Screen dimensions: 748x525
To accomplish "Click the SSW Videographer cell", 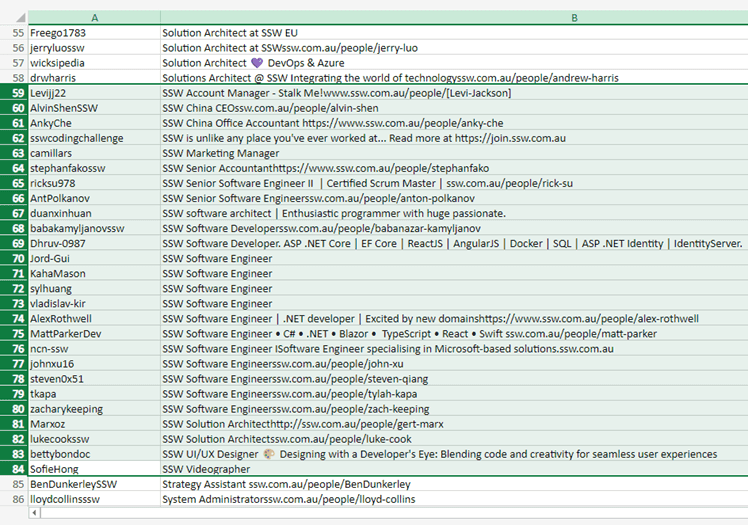I will click(453, 469).
